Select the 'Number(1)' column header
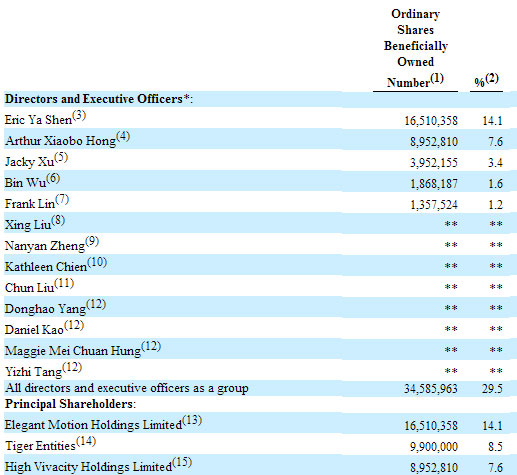The image size is (517, 475). 415,80
